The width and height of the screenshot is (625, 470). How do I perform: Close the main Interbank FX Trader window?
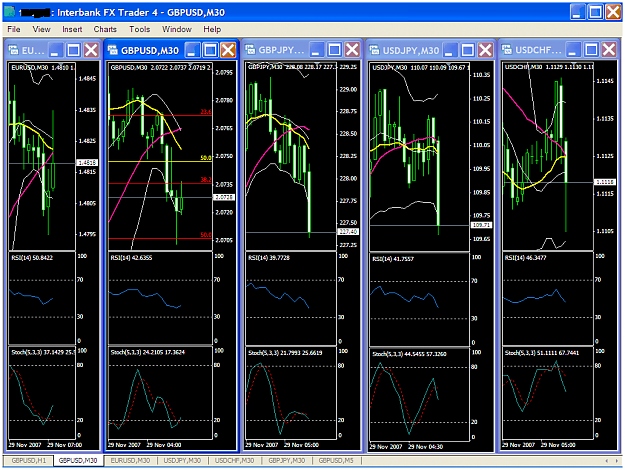tap(613, 12)
